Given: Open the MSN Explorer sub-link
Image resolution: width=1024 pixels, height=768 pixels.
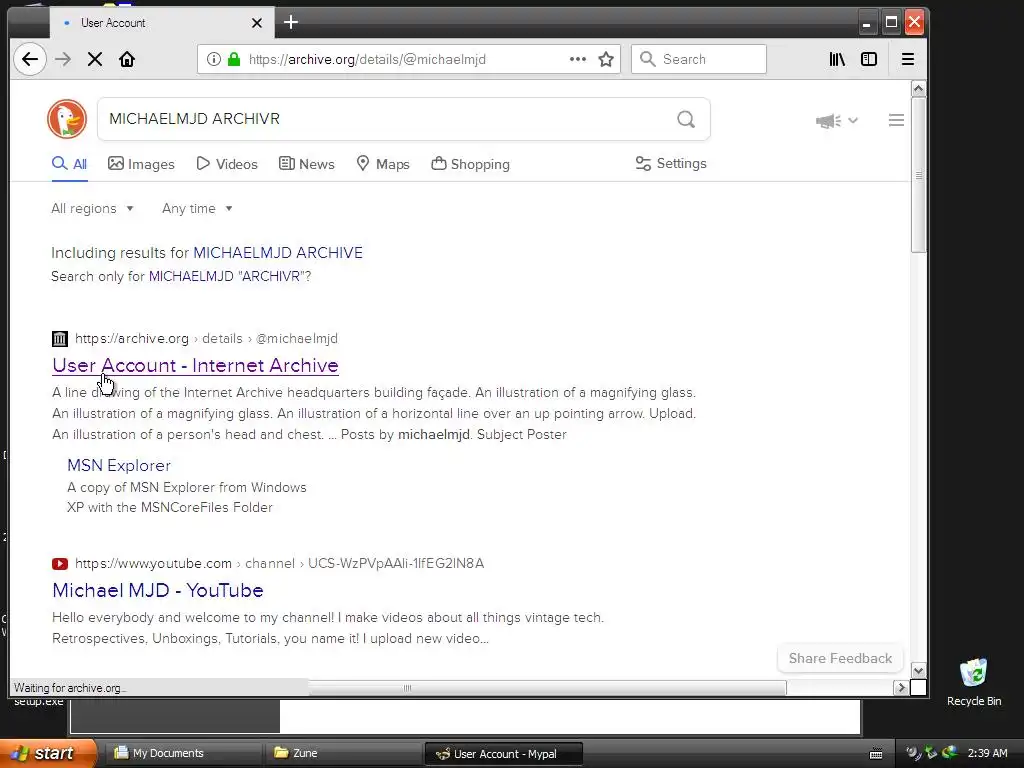Looking at the screenshot, I should coord(119,466).
